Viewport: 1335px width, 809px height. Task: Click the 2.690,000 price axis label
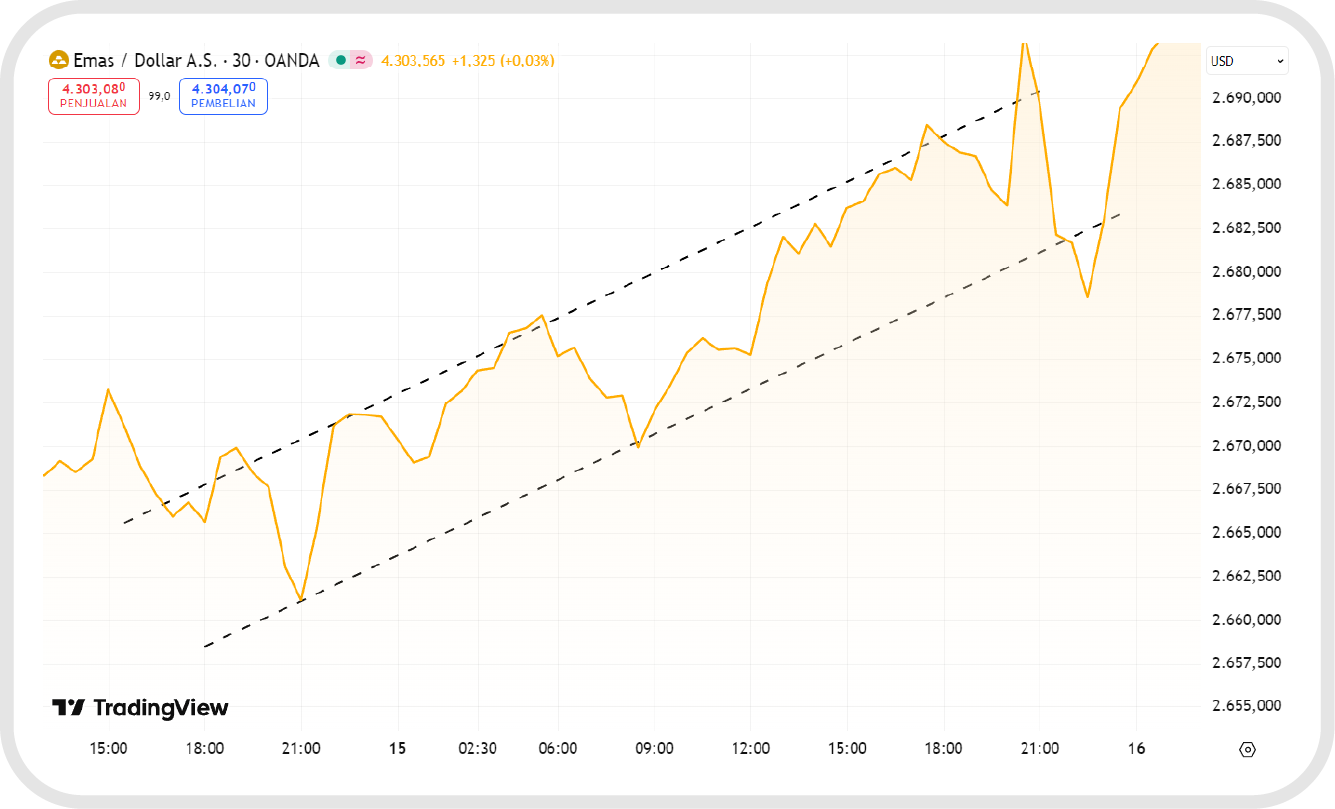tap(1246, 98)
